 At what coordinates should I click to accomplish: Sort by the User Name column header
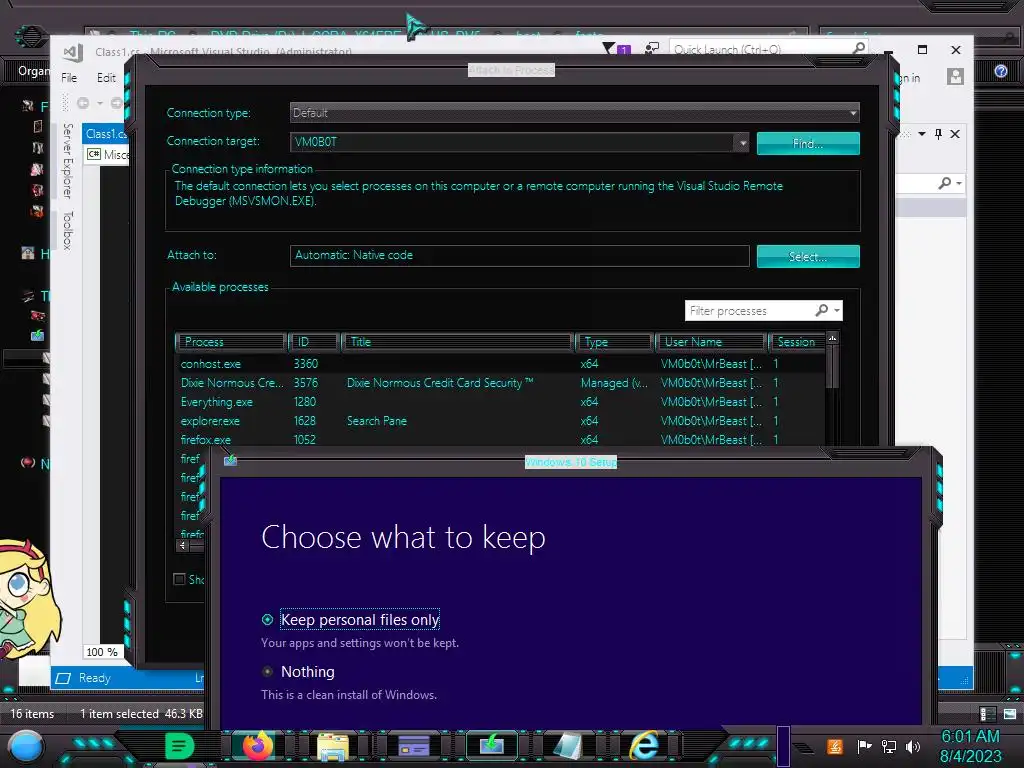pos(711,342)
